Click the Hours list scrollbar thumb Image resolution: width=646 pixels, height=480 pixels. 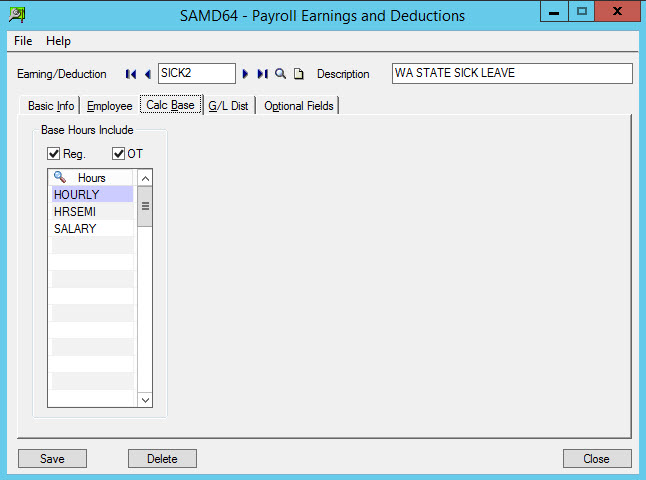pyautogui.click(x=145, y=206)
